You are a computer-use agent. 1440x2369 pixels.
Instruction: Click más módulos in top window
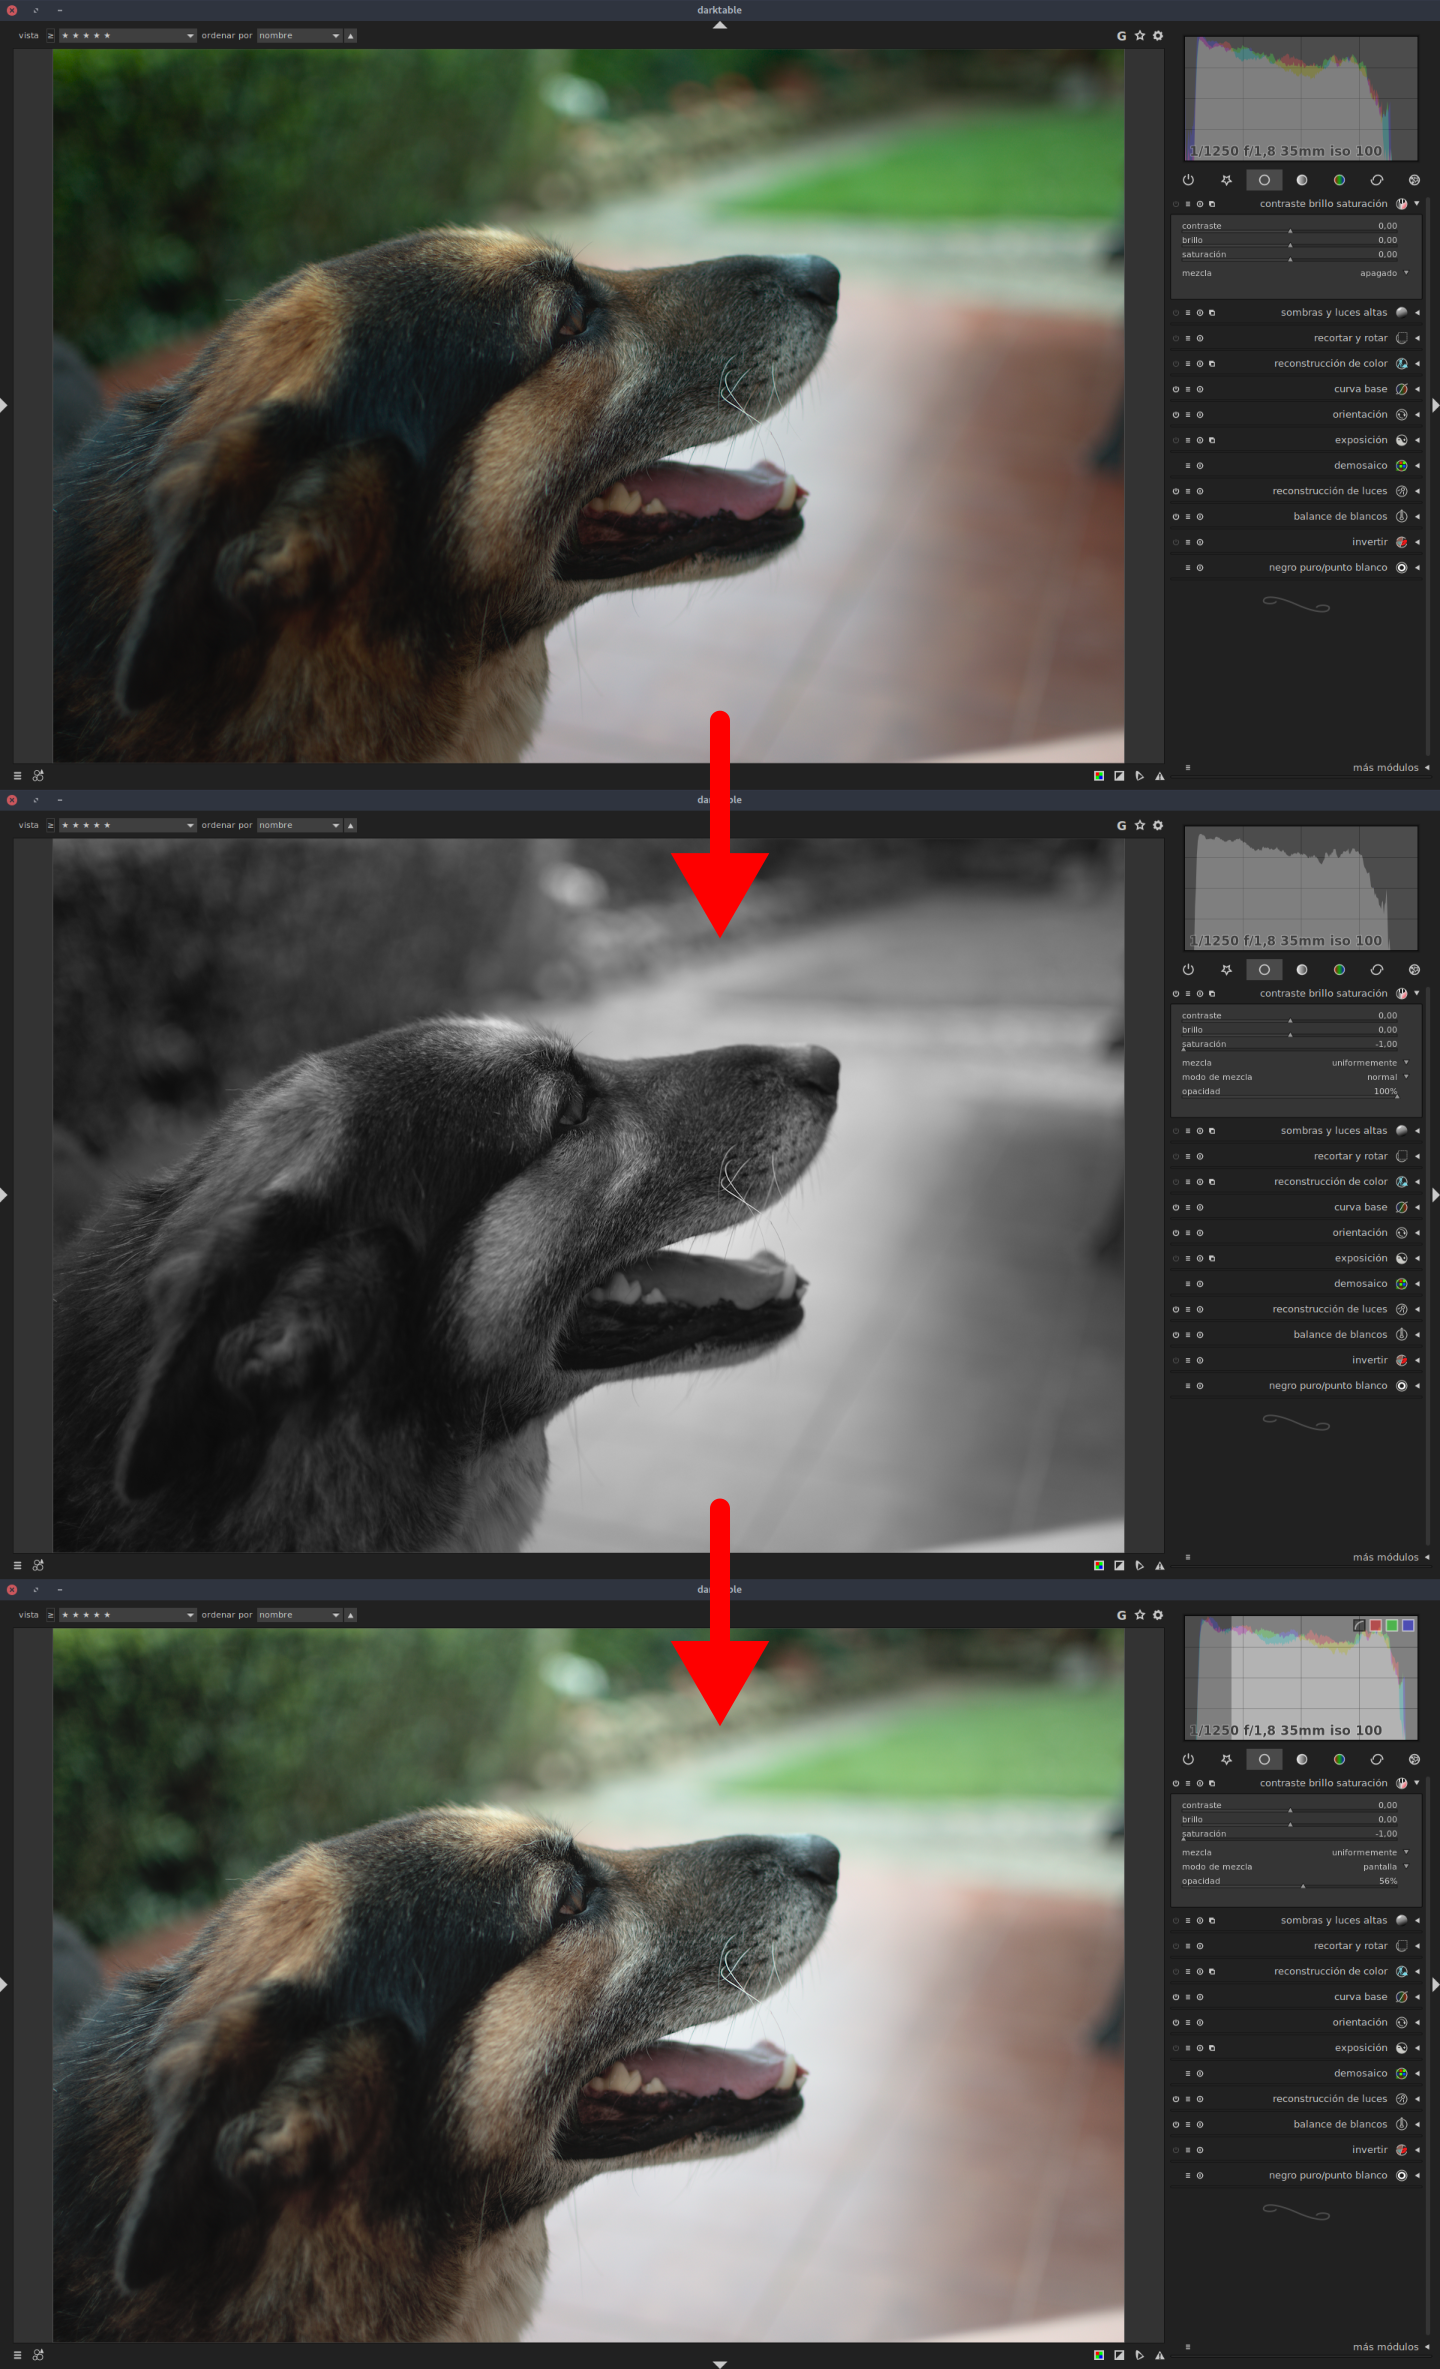pyautogui.click(x=1385, y=768)
